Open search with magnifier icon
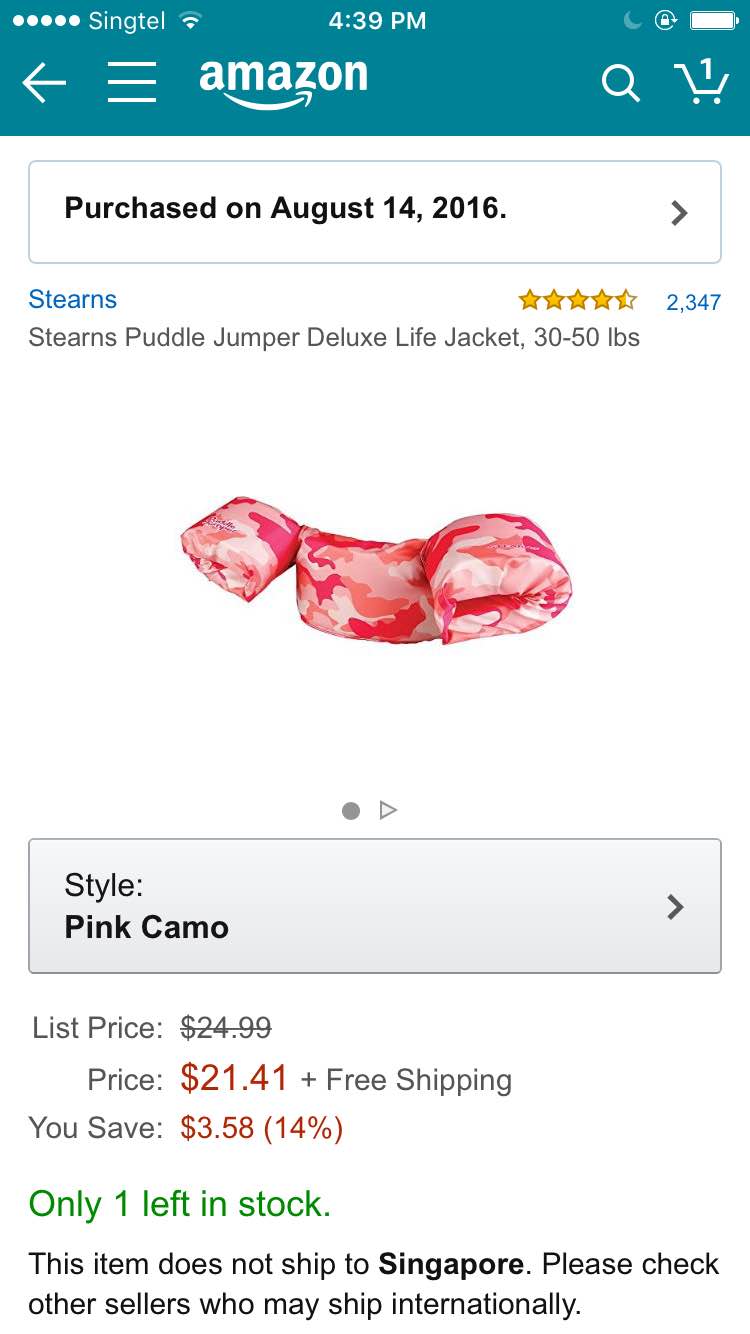Image resolution: width=750 pixels, height=1334 pixels. pos(620,83)
